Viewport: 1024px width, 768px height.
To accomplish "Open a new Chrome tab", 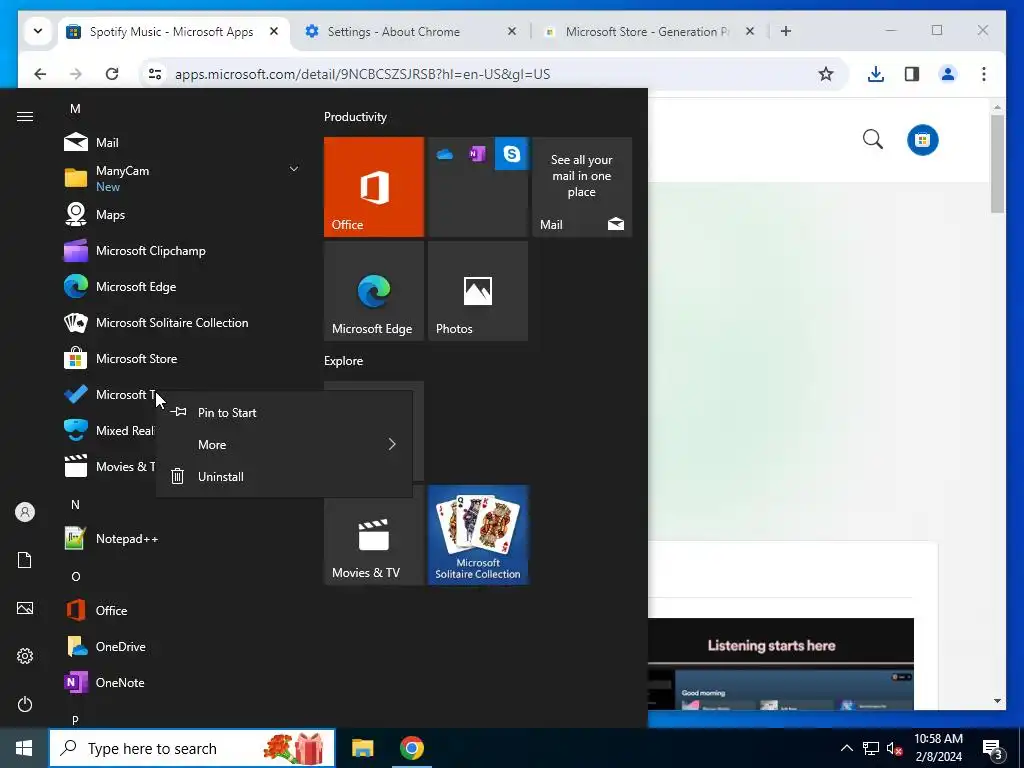I will tap(786, 31).
